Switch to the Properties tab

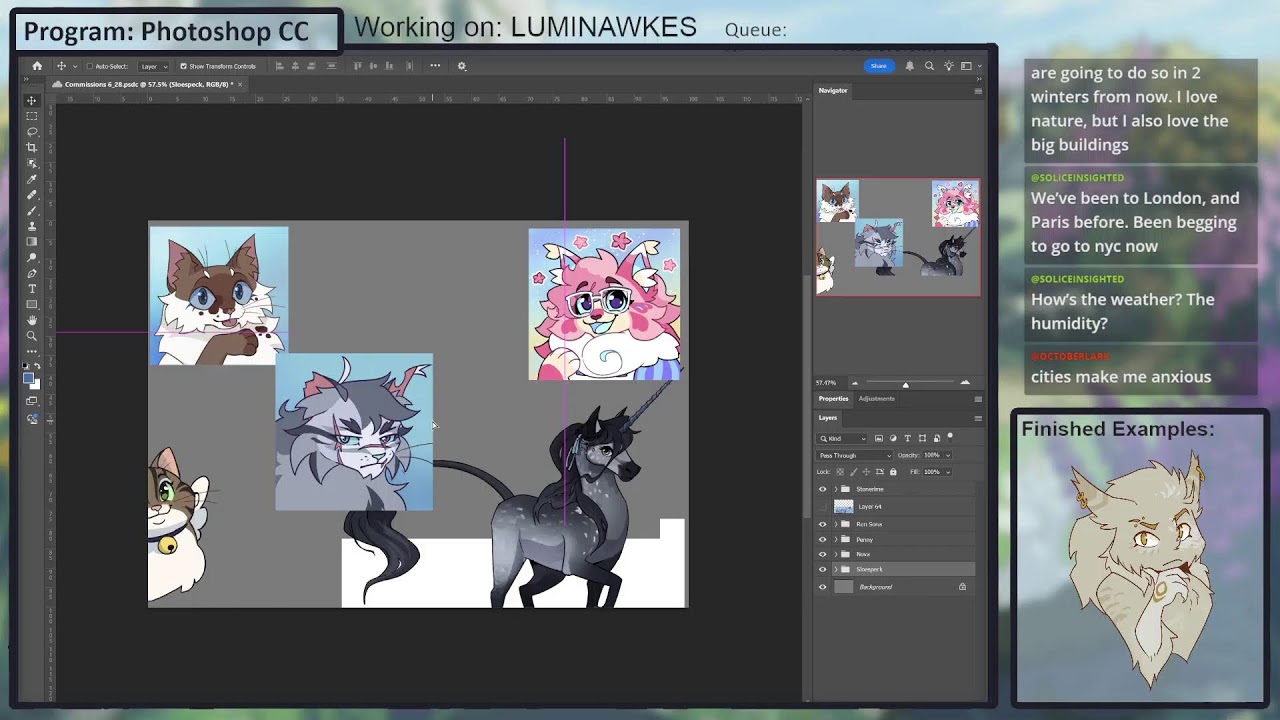(833, 399)
